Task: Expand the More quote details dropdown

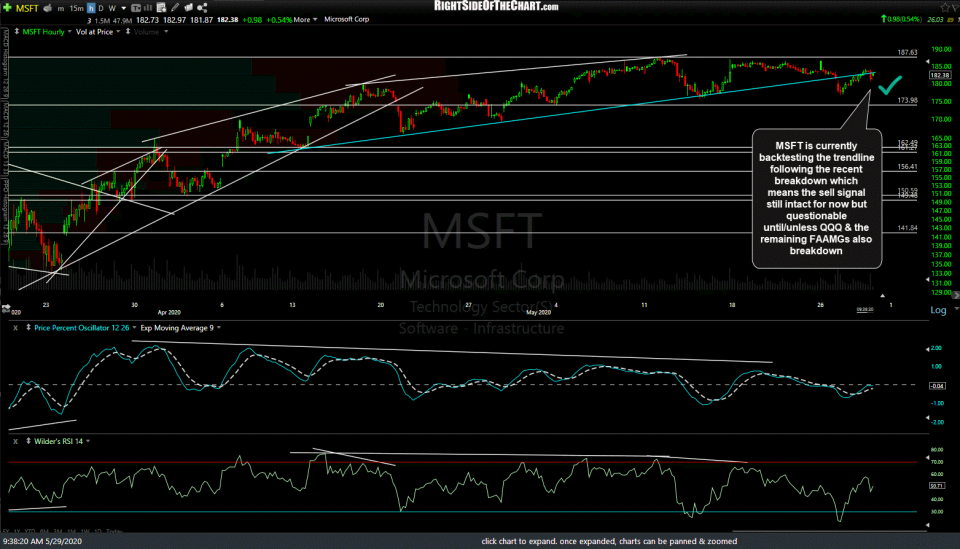Action: [x=306, y=20]
